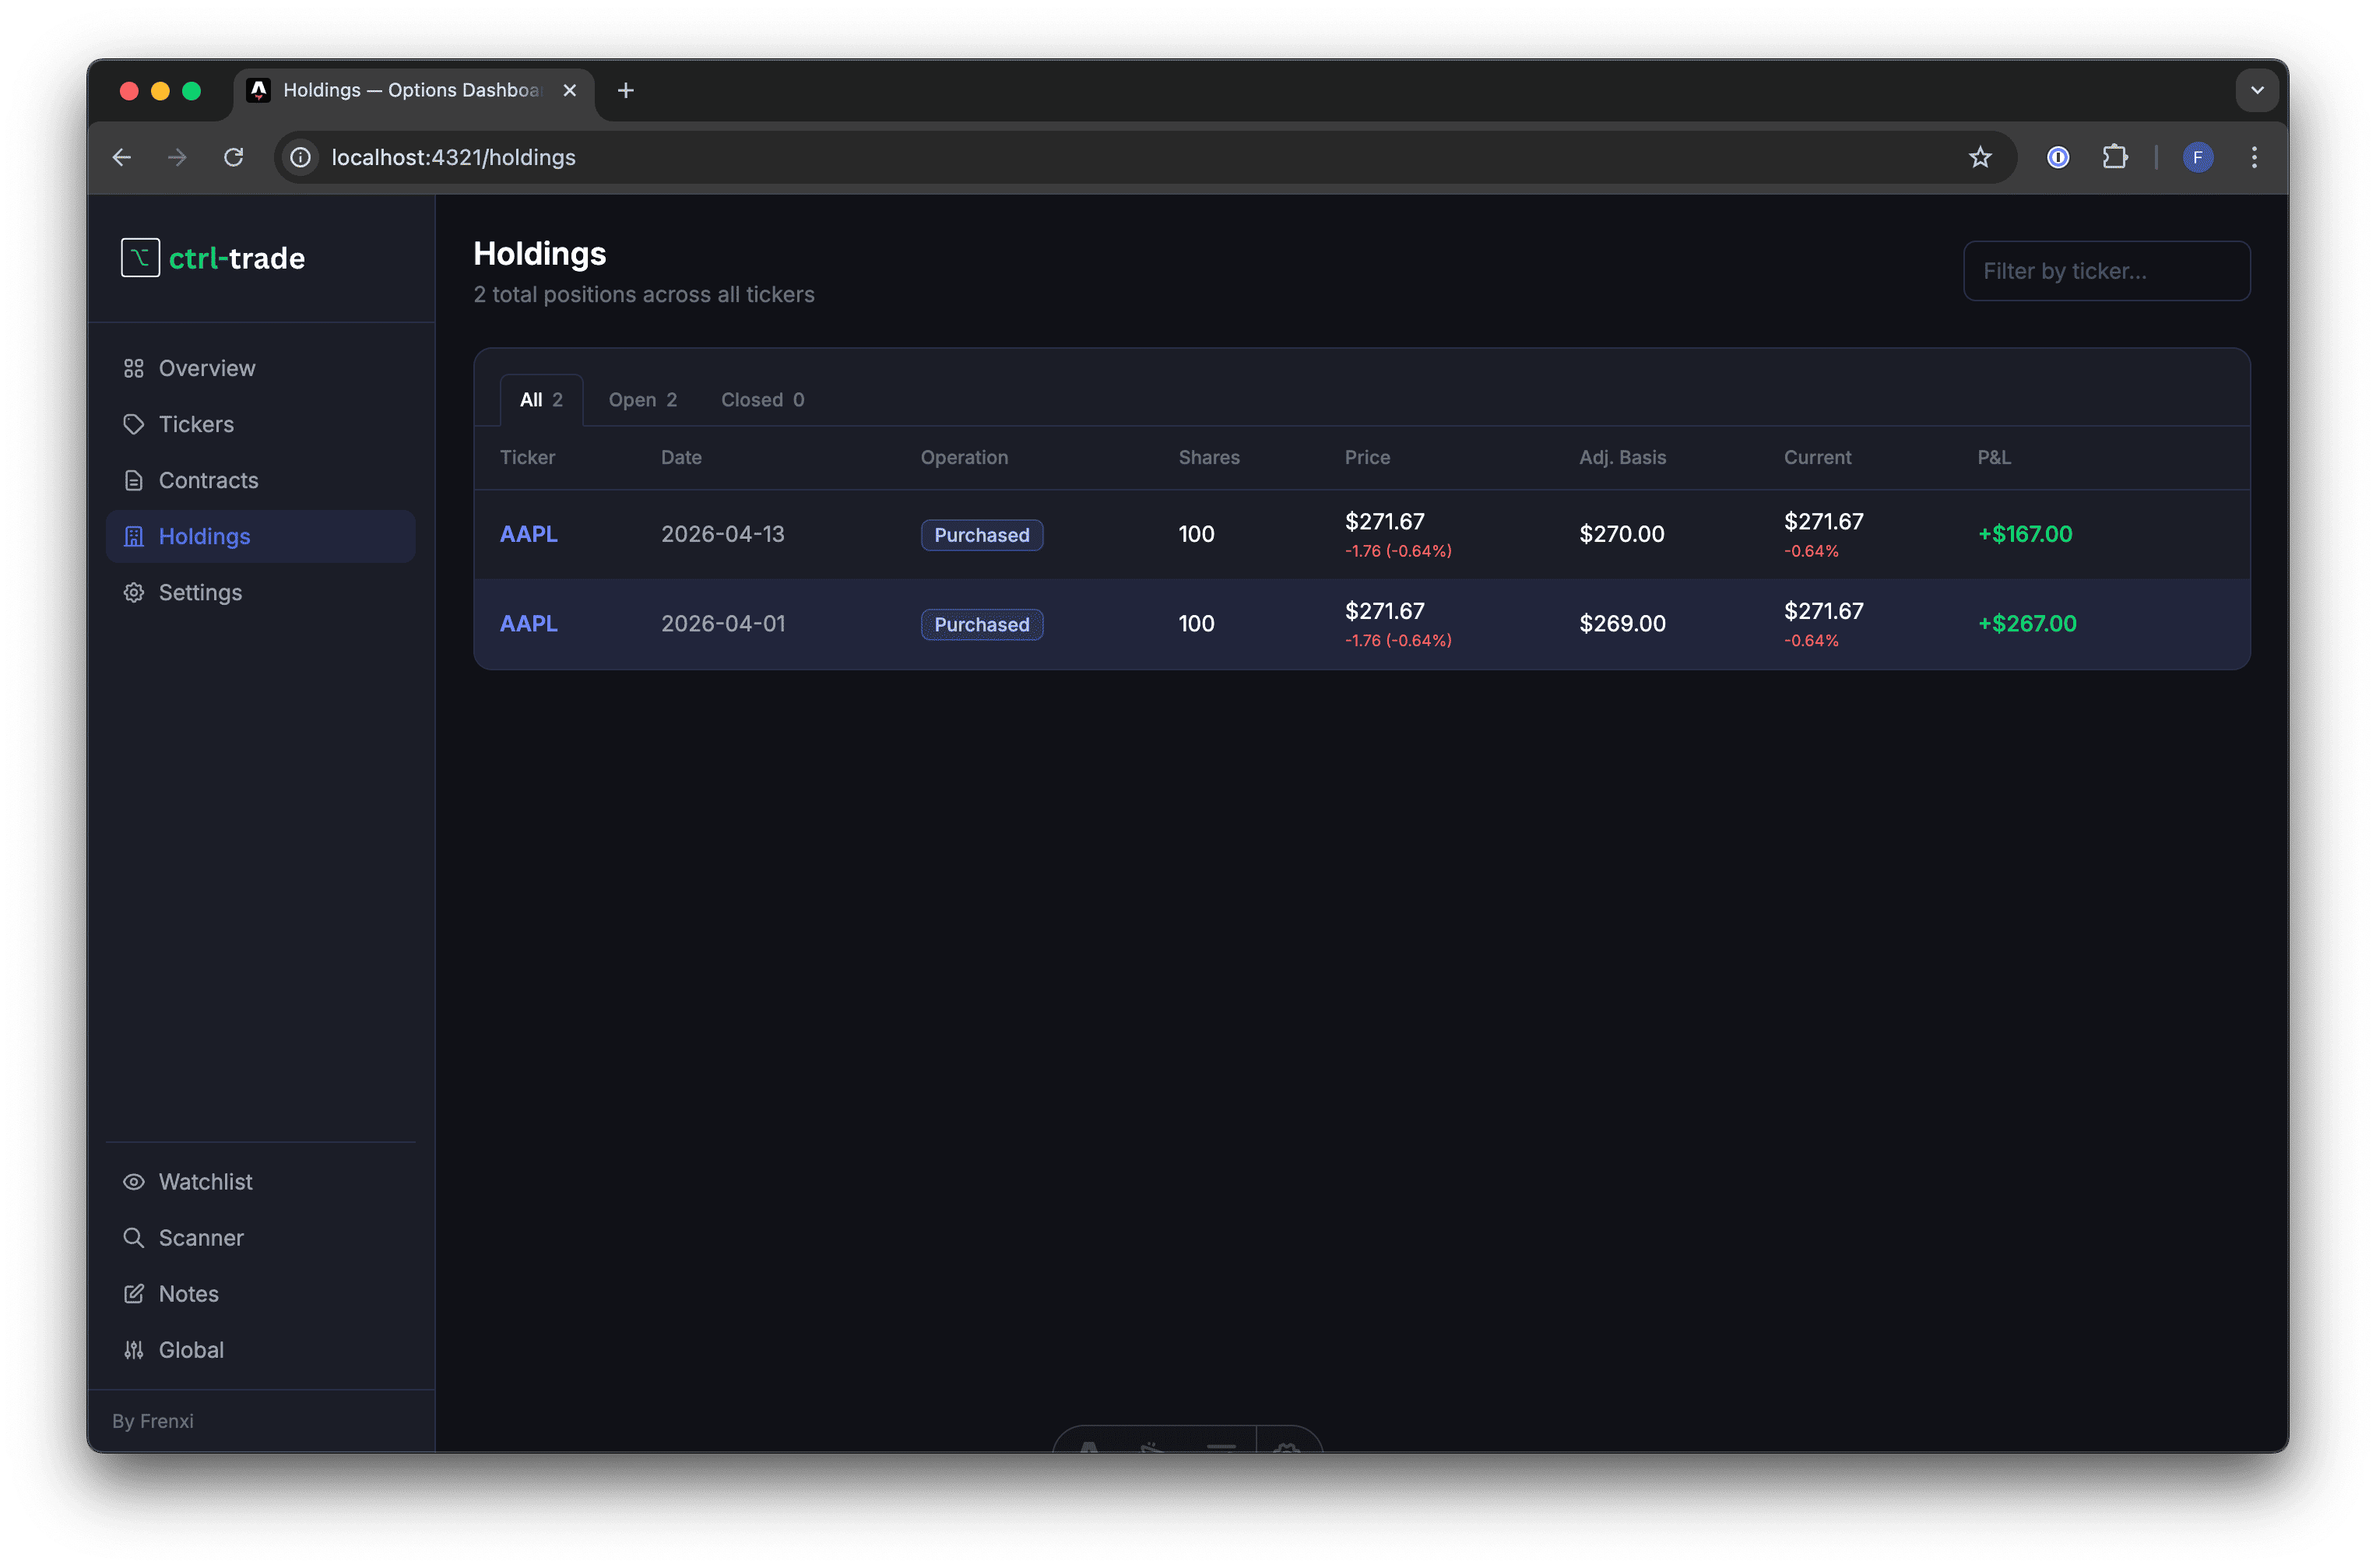Open Notes via the pencil icon

pyautogui.click(x=134, y=1293)
